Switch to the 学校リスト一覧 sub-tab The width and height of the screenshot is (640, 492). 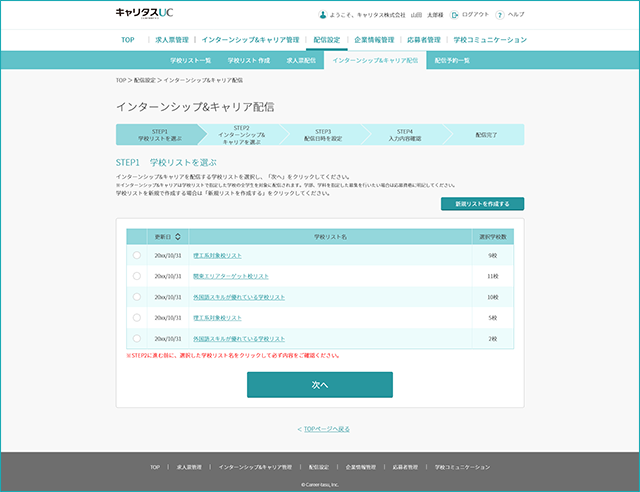[191, 60]
